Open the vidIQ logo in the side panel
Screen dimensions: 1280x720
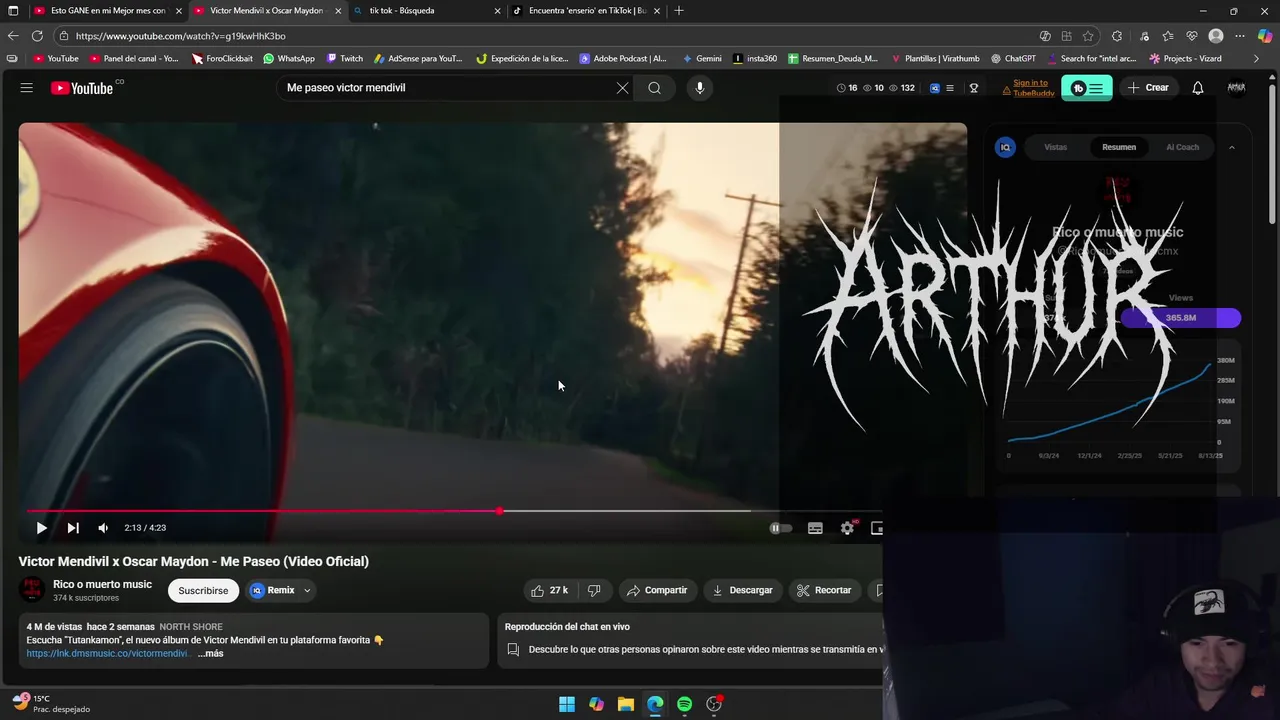point(1005,147)
